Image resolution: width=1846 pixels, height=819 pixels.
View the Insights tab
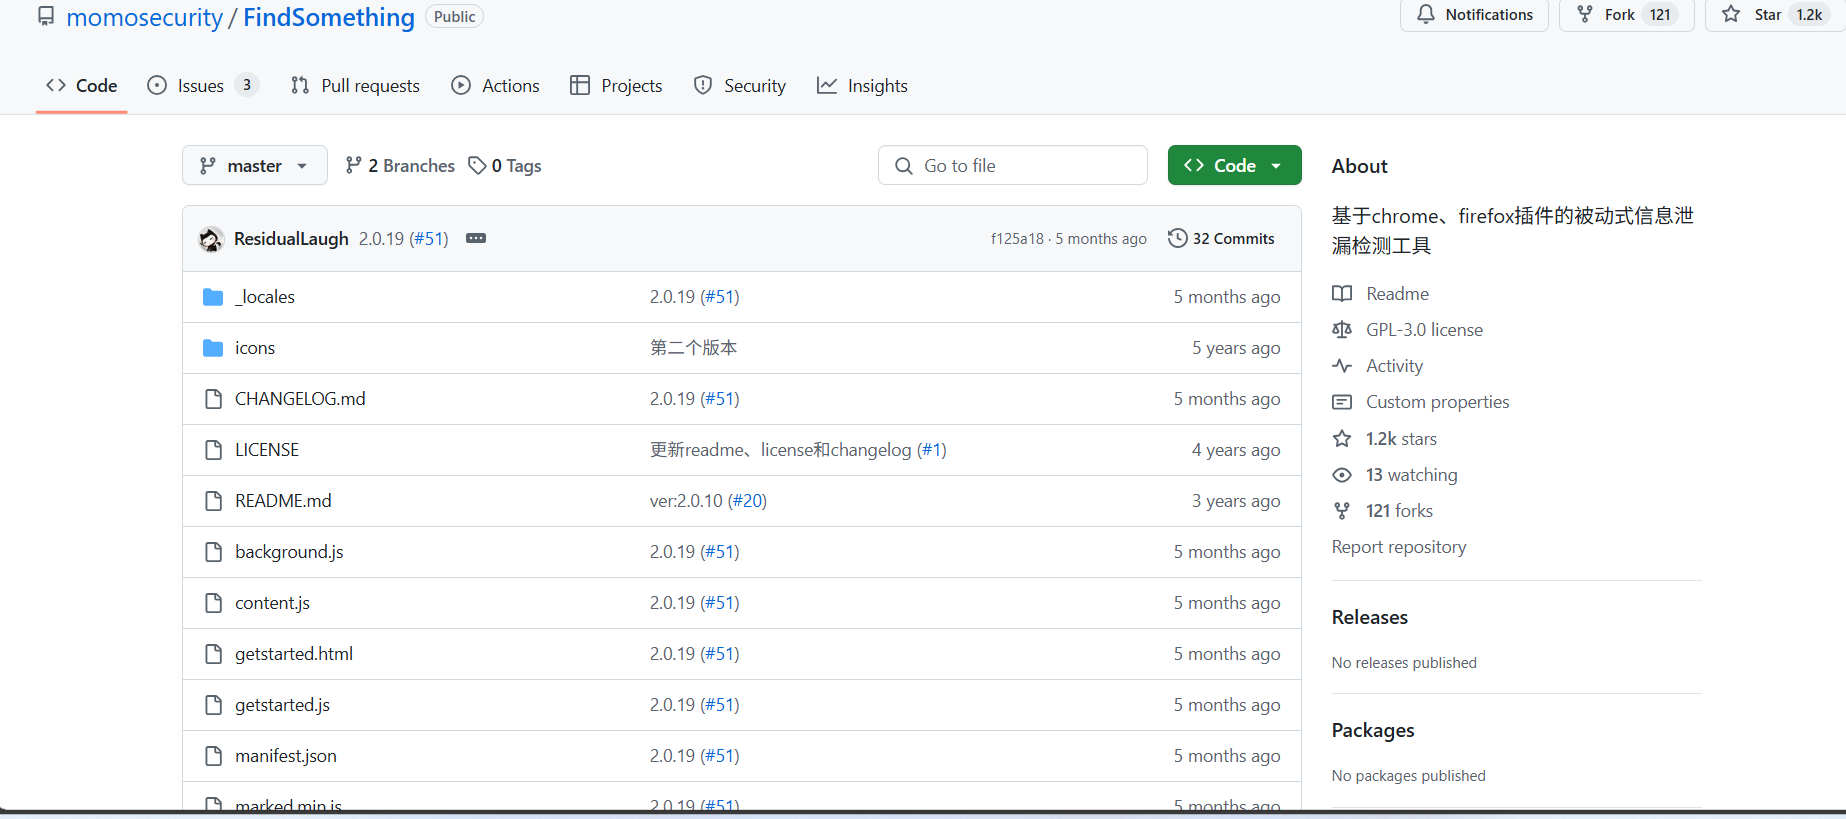pyautogui.click(x=862, y=86)
